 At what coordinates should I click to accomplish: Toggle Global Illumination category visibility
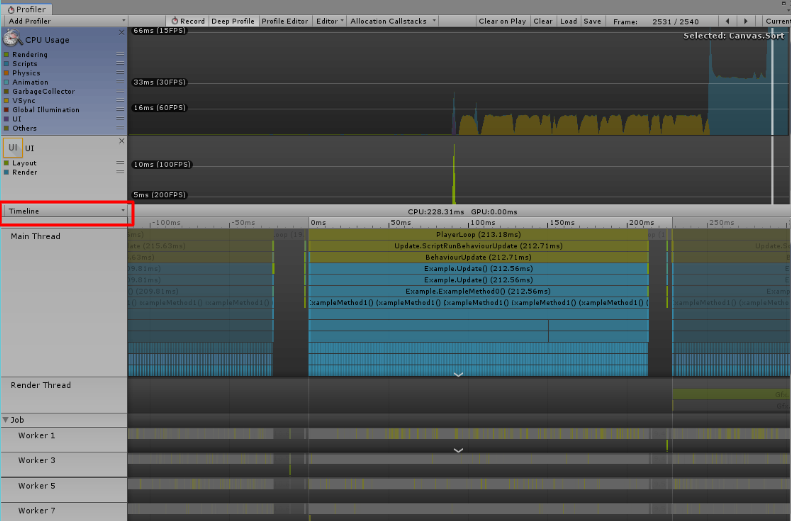(x=7, y=109)
